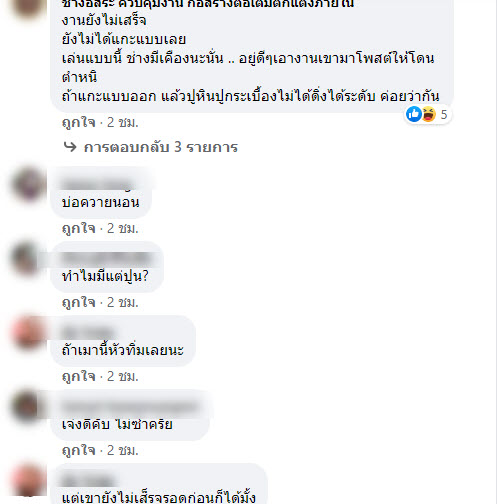Open blurred name above 'บ่อควายนอน'
Viewport: 497px width, 504px height.
98,184
